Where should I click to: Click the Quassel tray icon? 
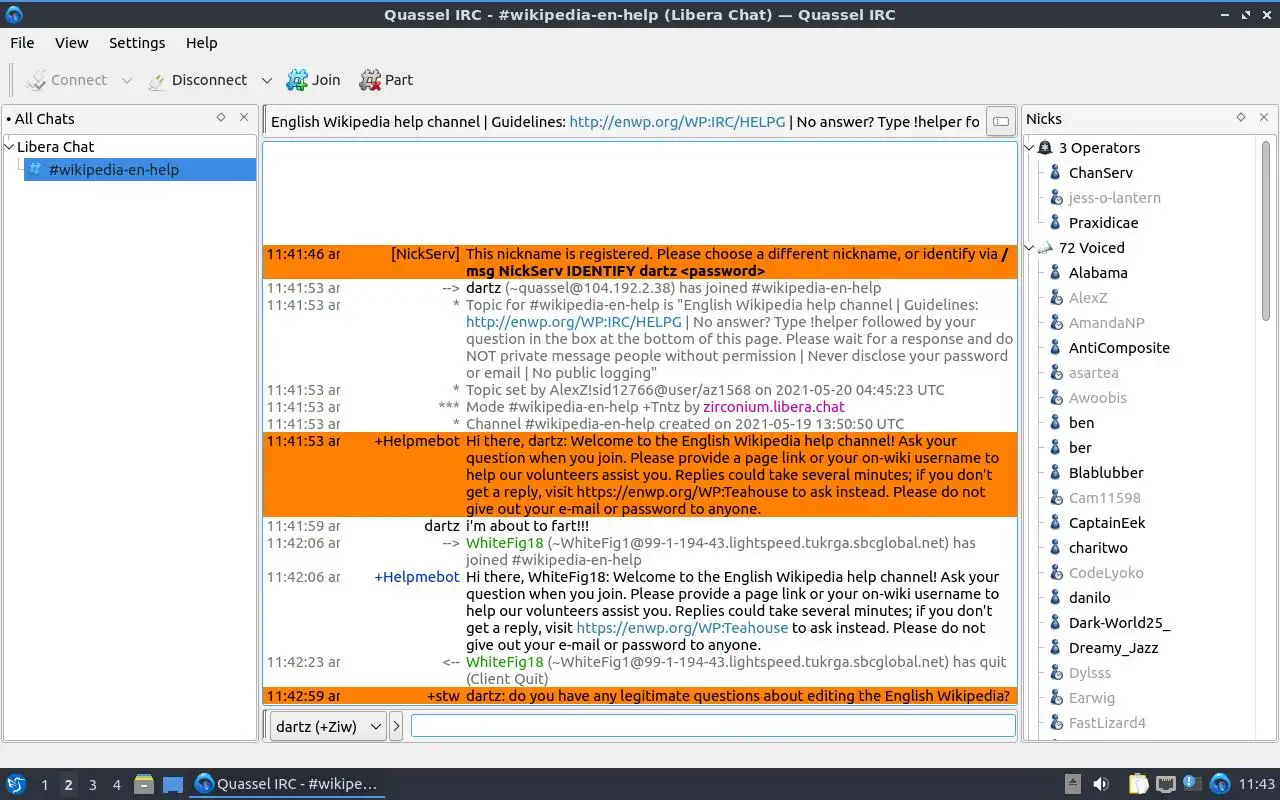pos(1219,784)
